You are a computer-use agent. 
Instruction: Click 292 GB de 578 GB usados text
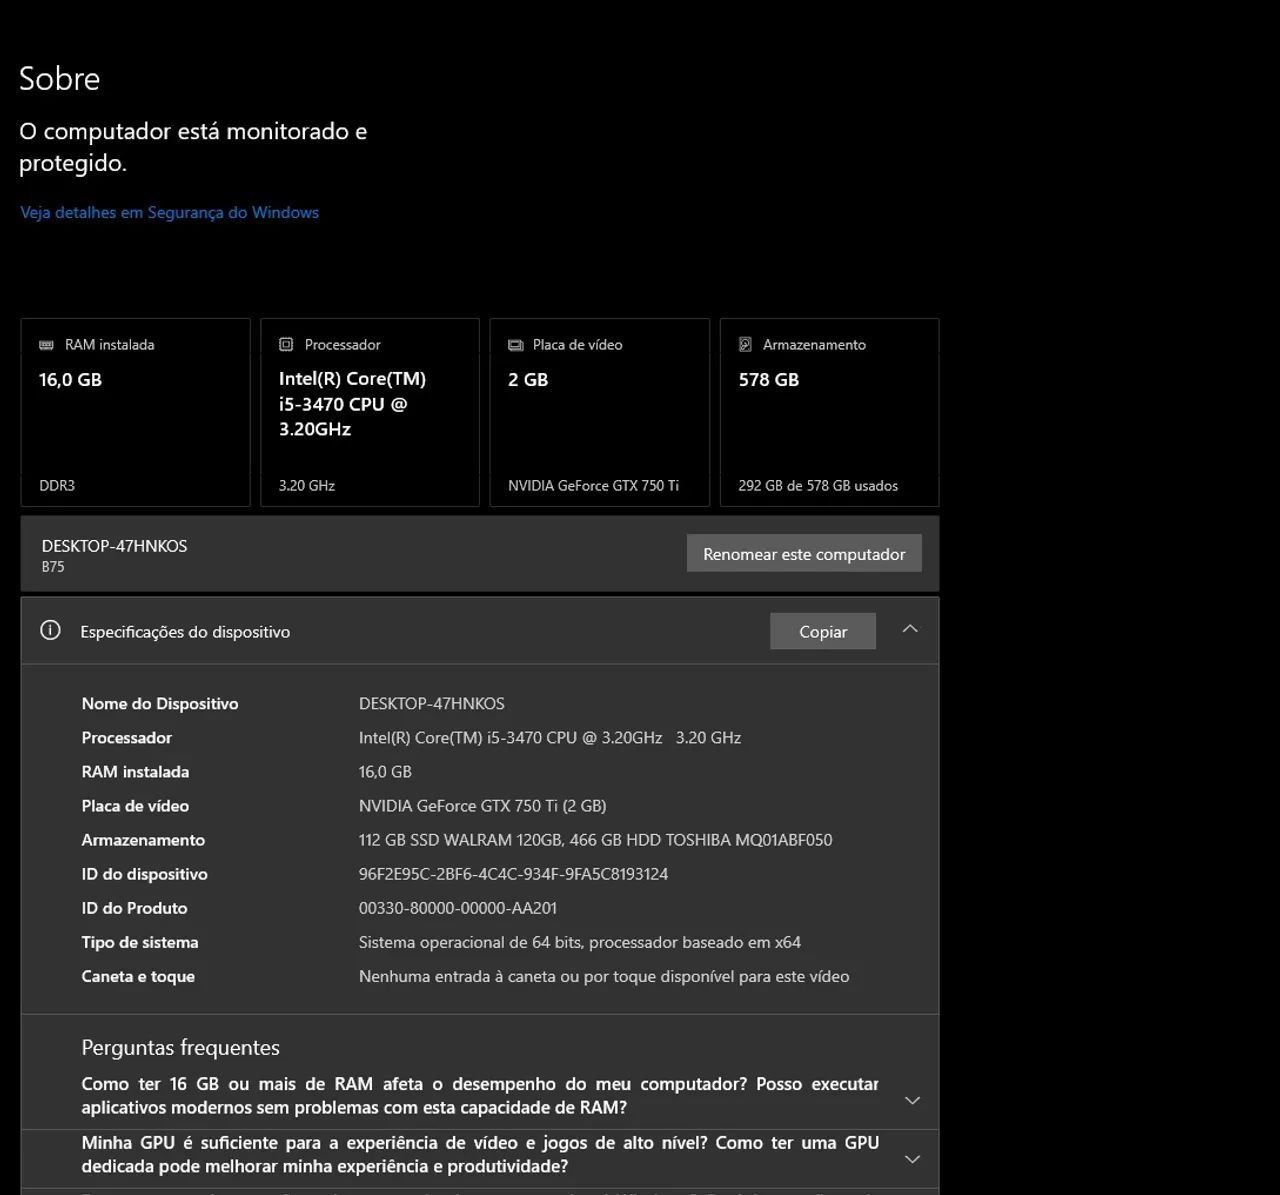818,486
